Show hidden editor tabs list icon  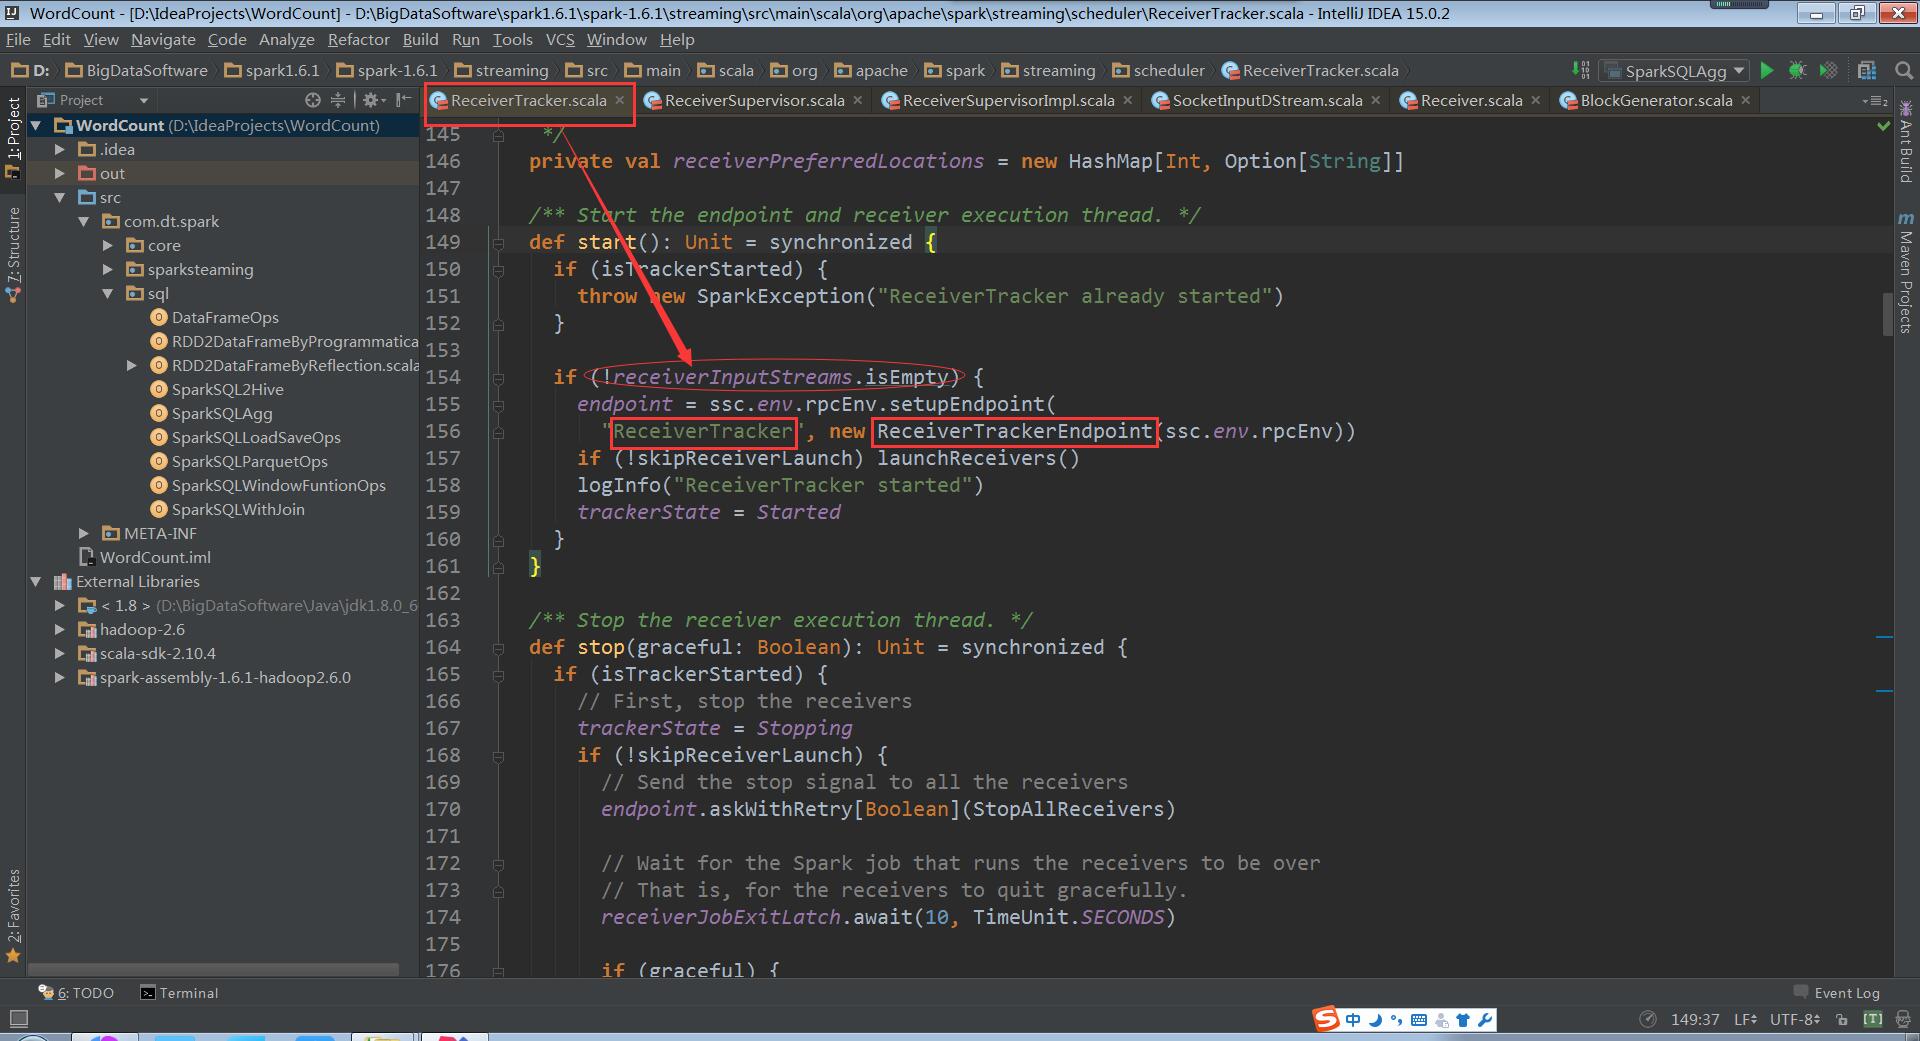coord(1874,101)
